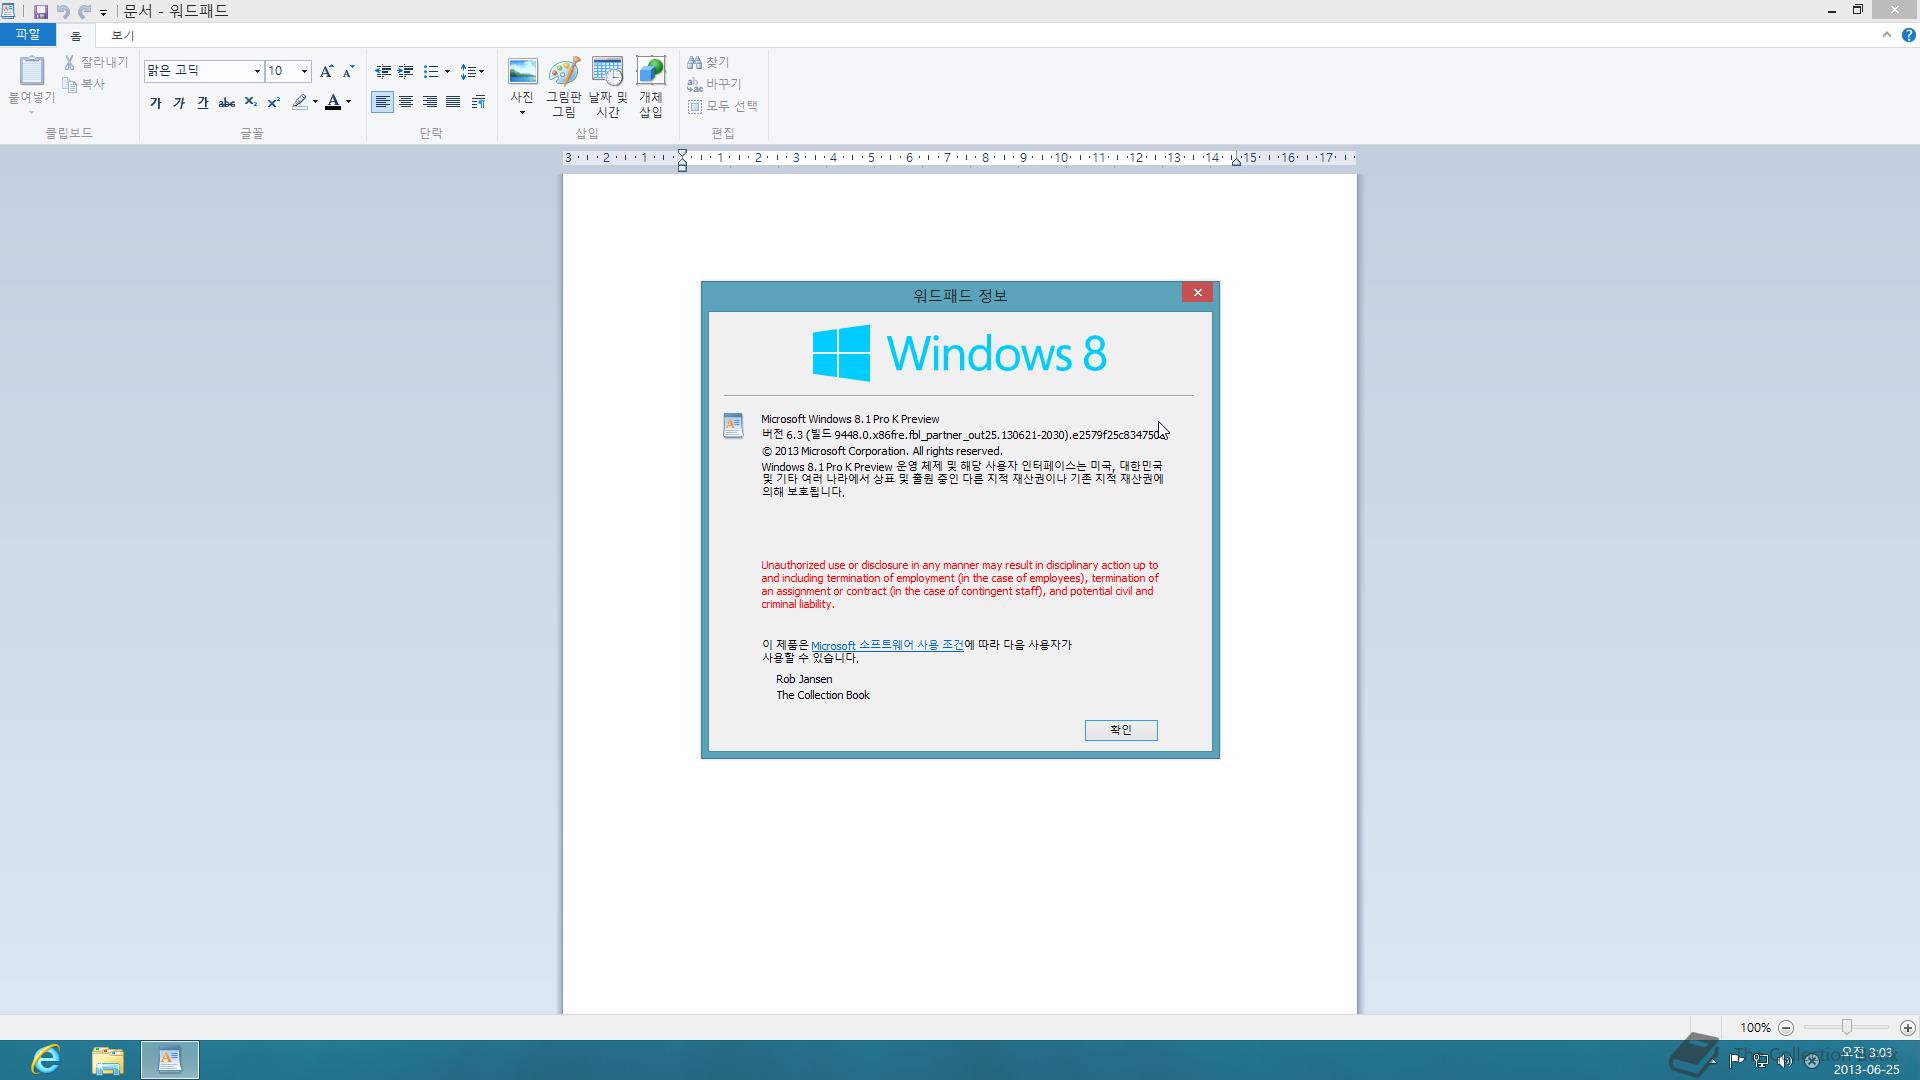The width and height of the screenshot is (1920, 1080).
Task: Align text right
Action: point(429,102)
